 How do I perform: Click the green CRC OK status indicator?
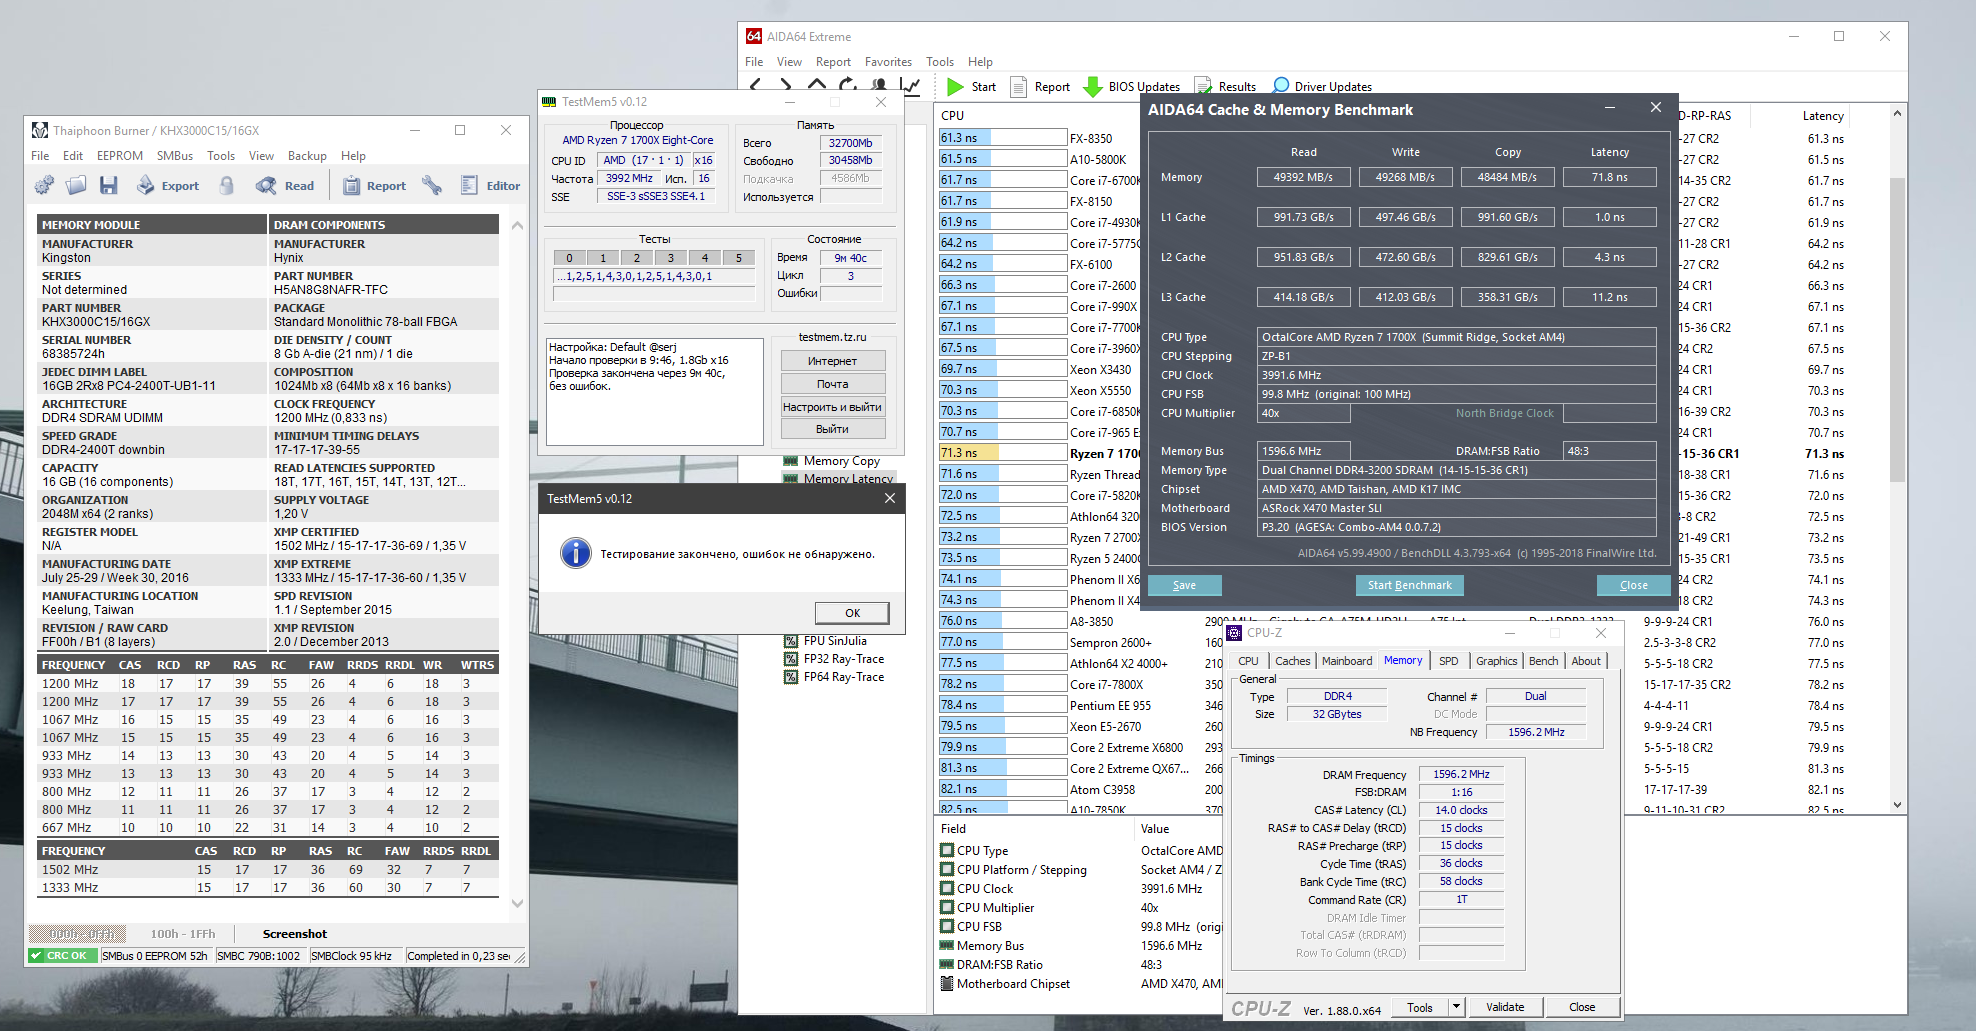coord(63,956)
